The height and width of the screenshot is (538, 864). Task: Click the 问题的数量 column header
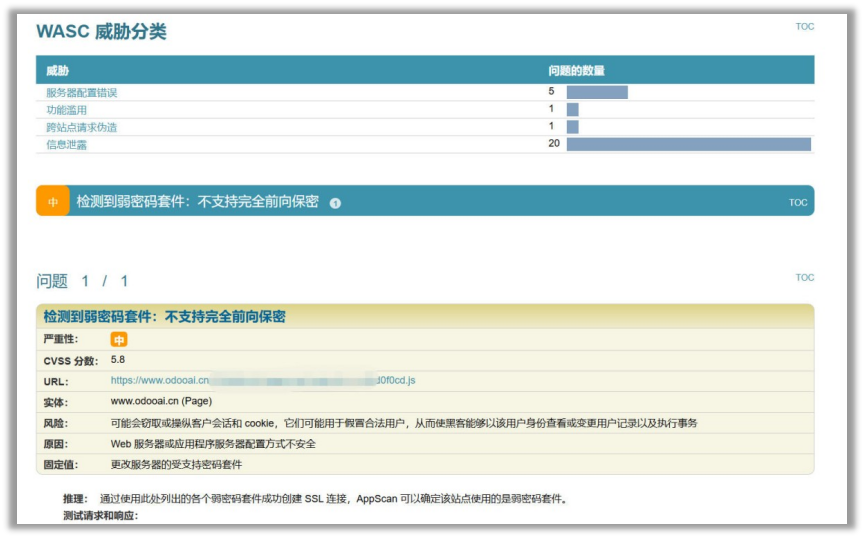pos(576,71)
